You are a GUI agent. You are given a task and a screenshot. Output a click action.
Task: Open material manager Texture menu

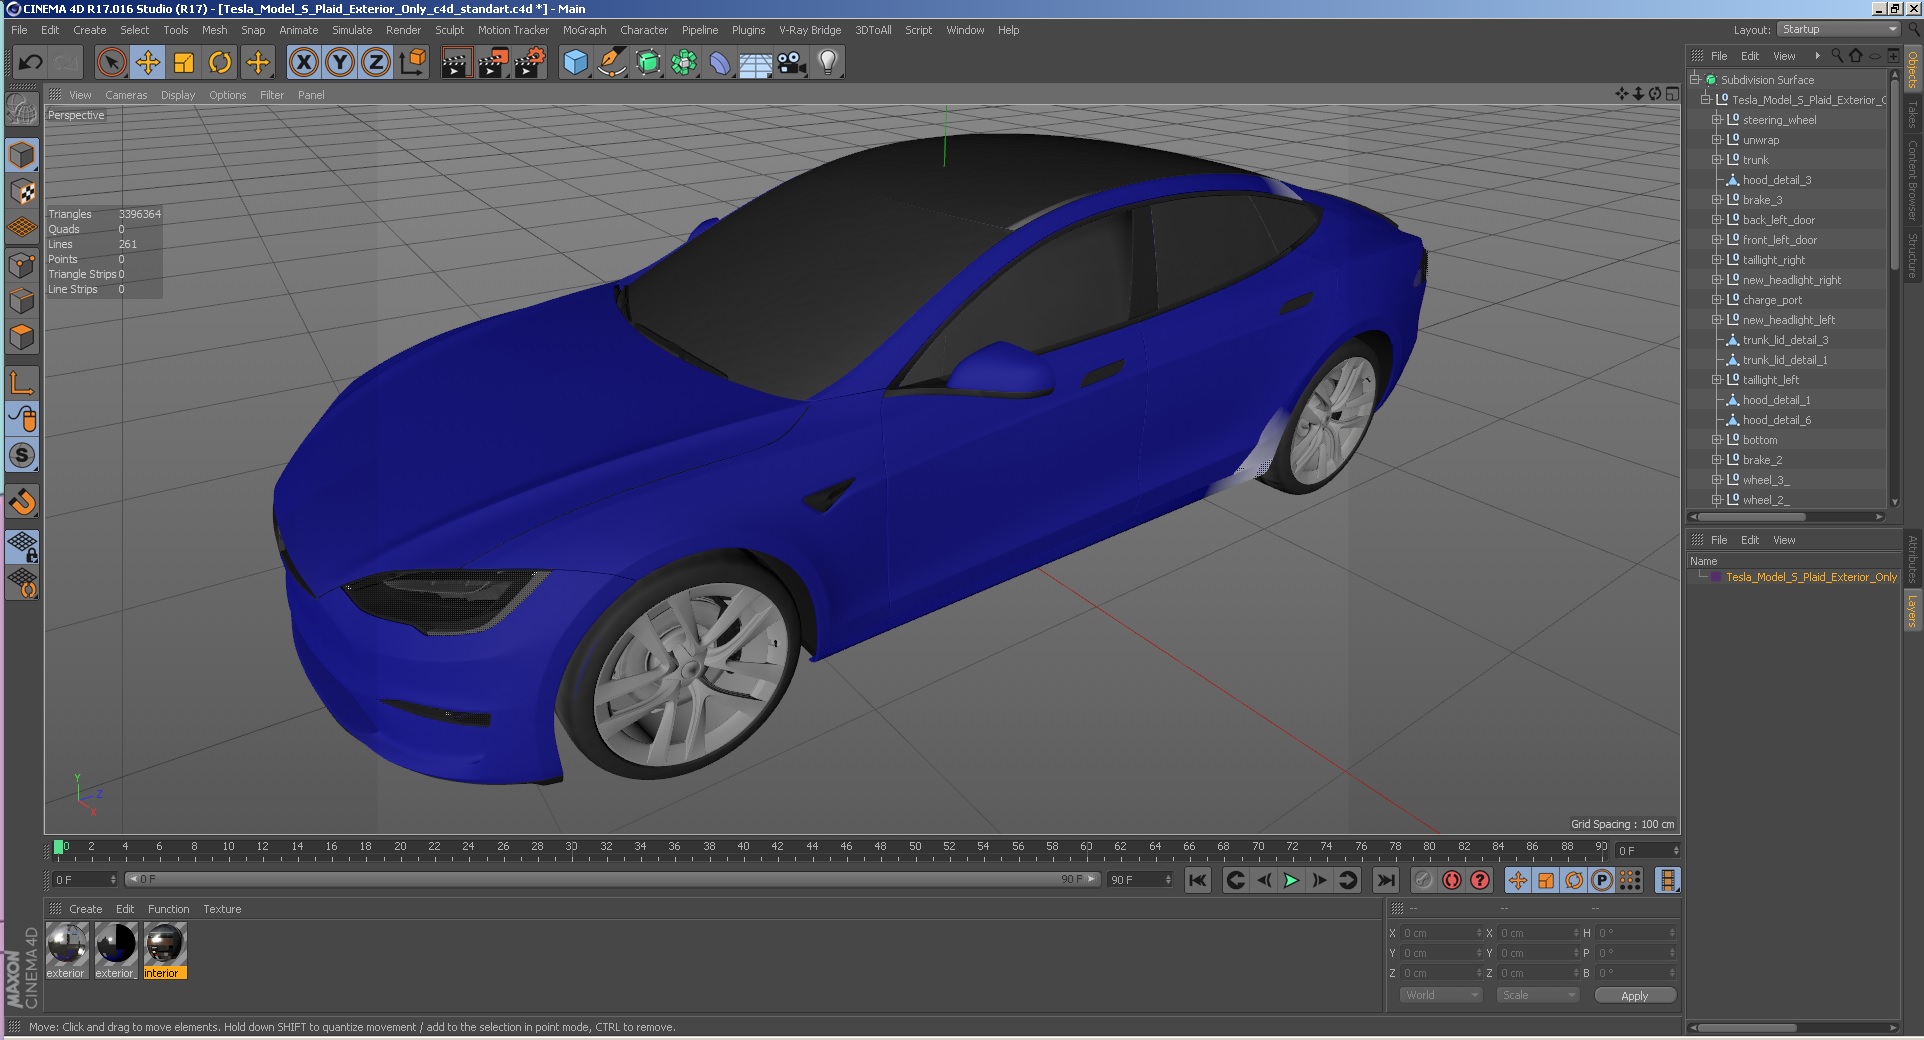(222, 909)
